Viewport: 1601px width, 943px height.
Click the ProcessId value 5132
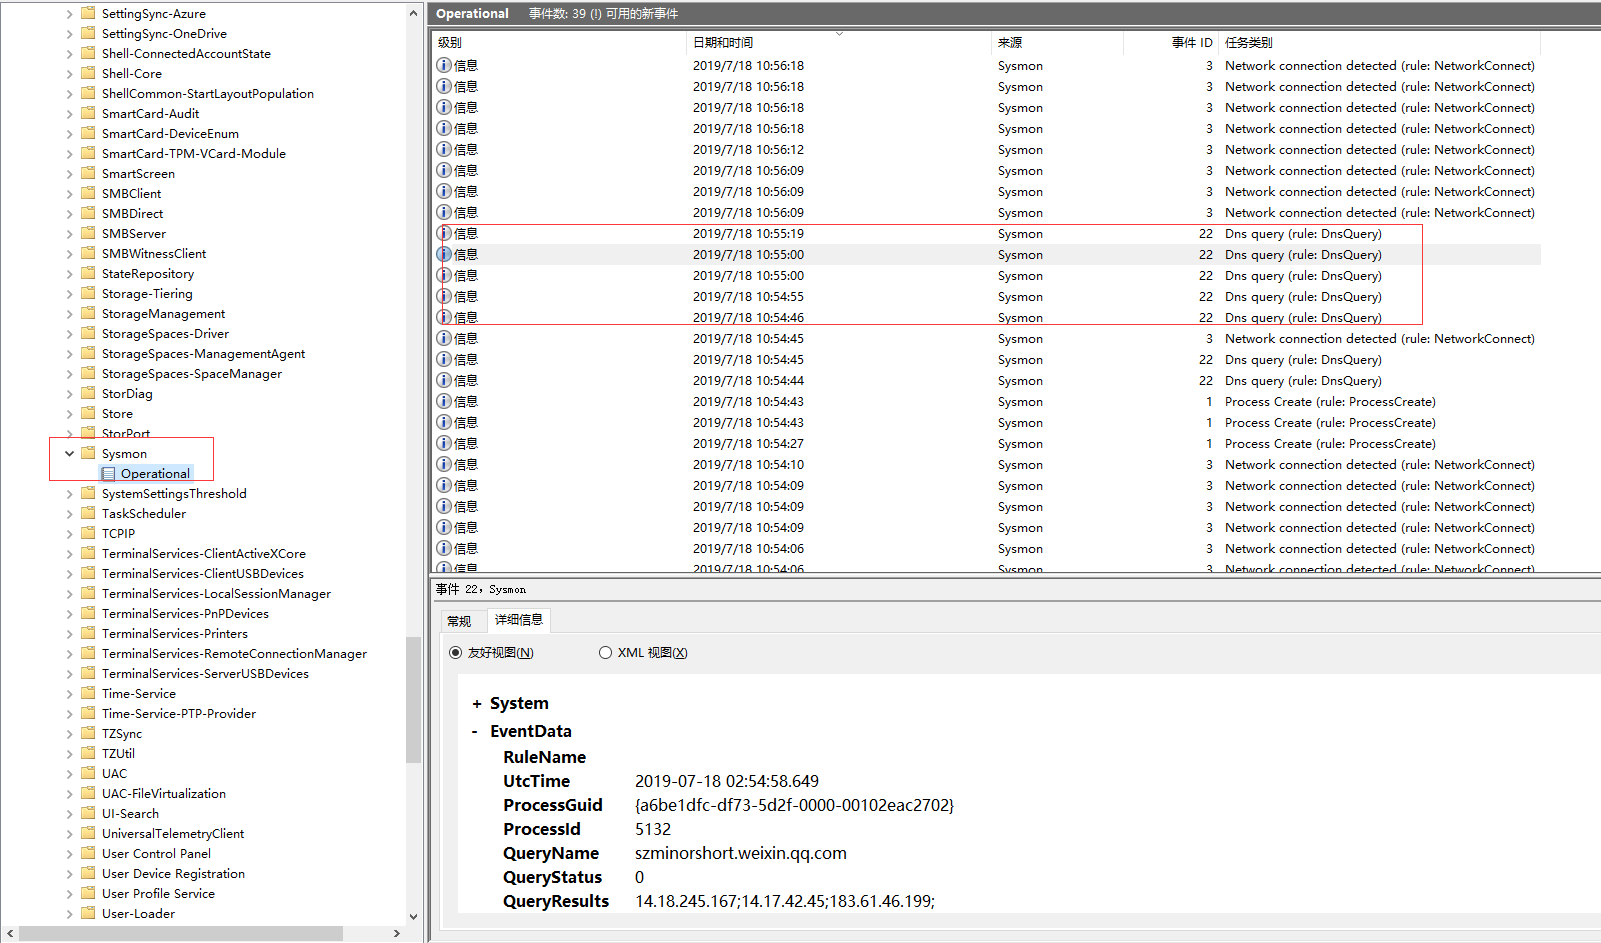pyautogui.click(x=653, y=829)
